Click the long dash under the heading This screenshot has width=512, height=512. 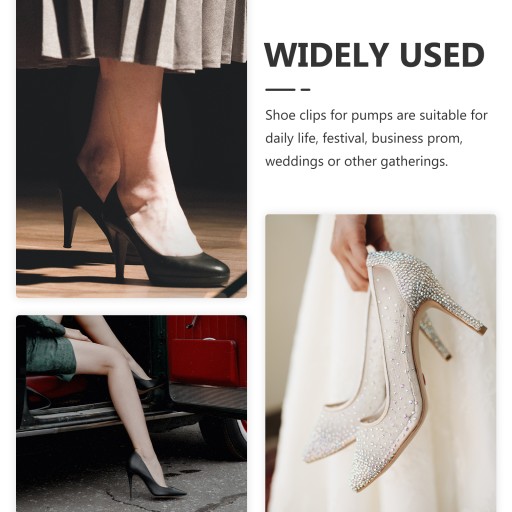pos(280,89)
